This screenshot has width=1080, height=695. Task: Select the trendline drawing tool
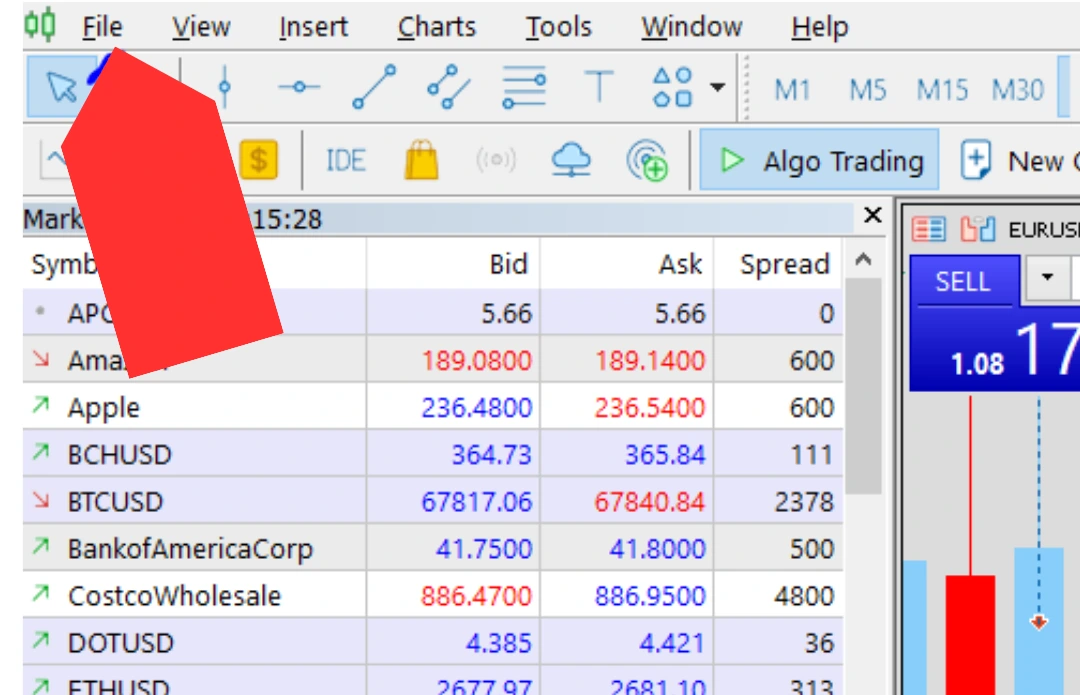coord(374,88)
